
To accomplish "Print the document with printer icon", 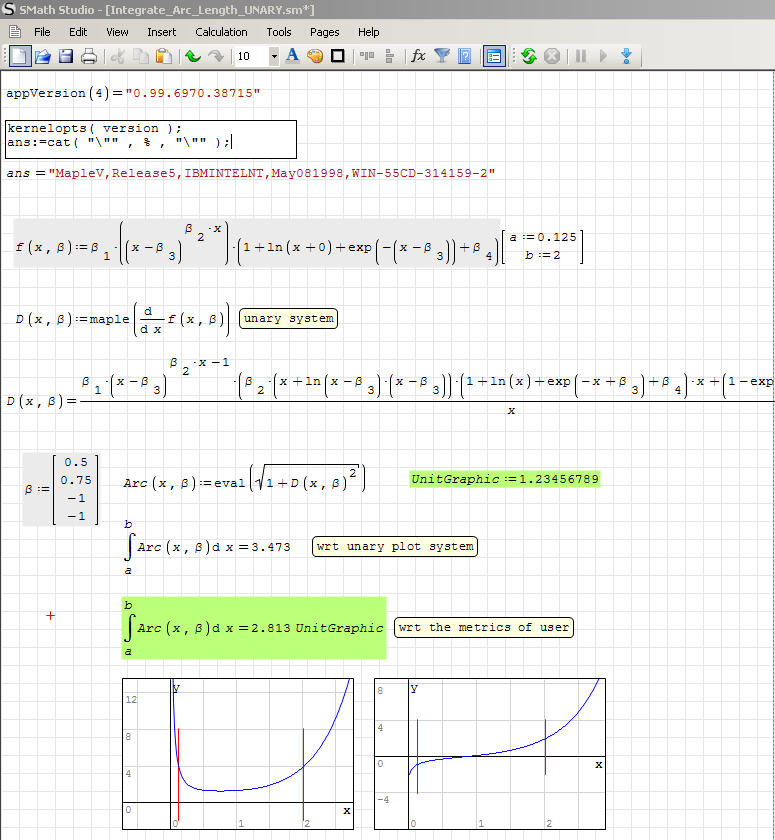I will tap(89, 56).
